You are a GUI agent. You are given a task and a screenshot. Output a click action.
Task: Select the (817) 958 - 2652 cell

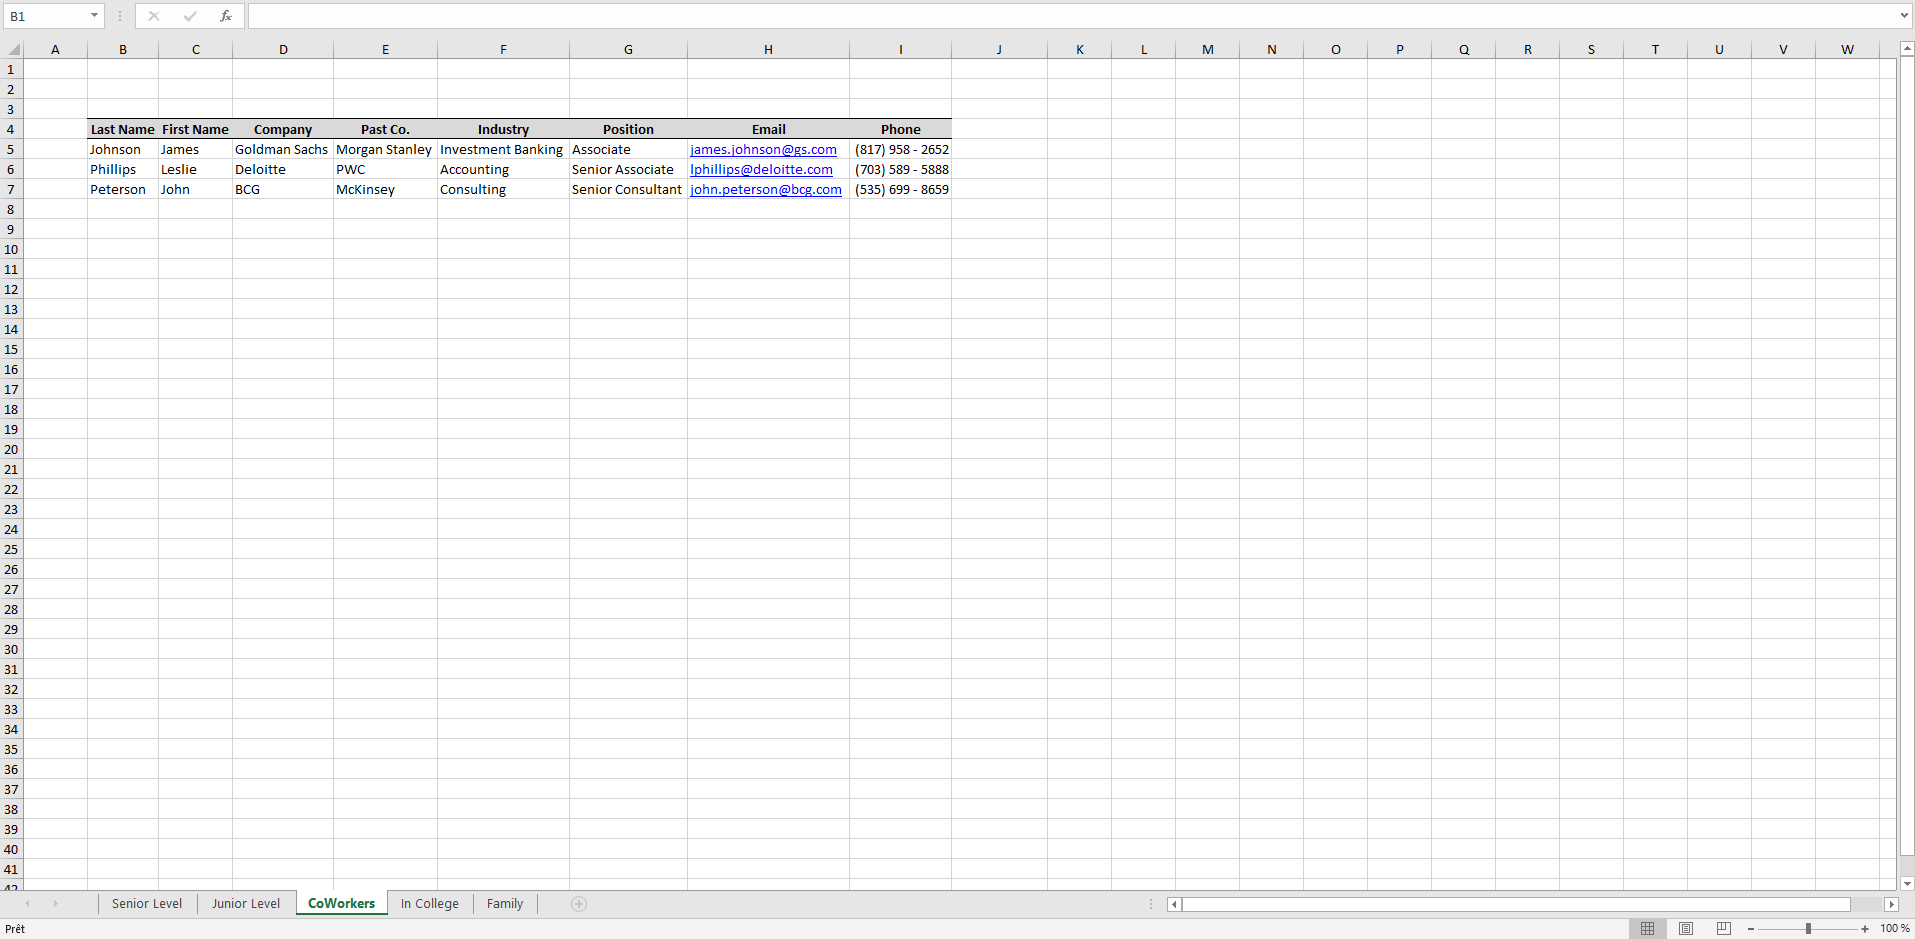coord(900,149)
